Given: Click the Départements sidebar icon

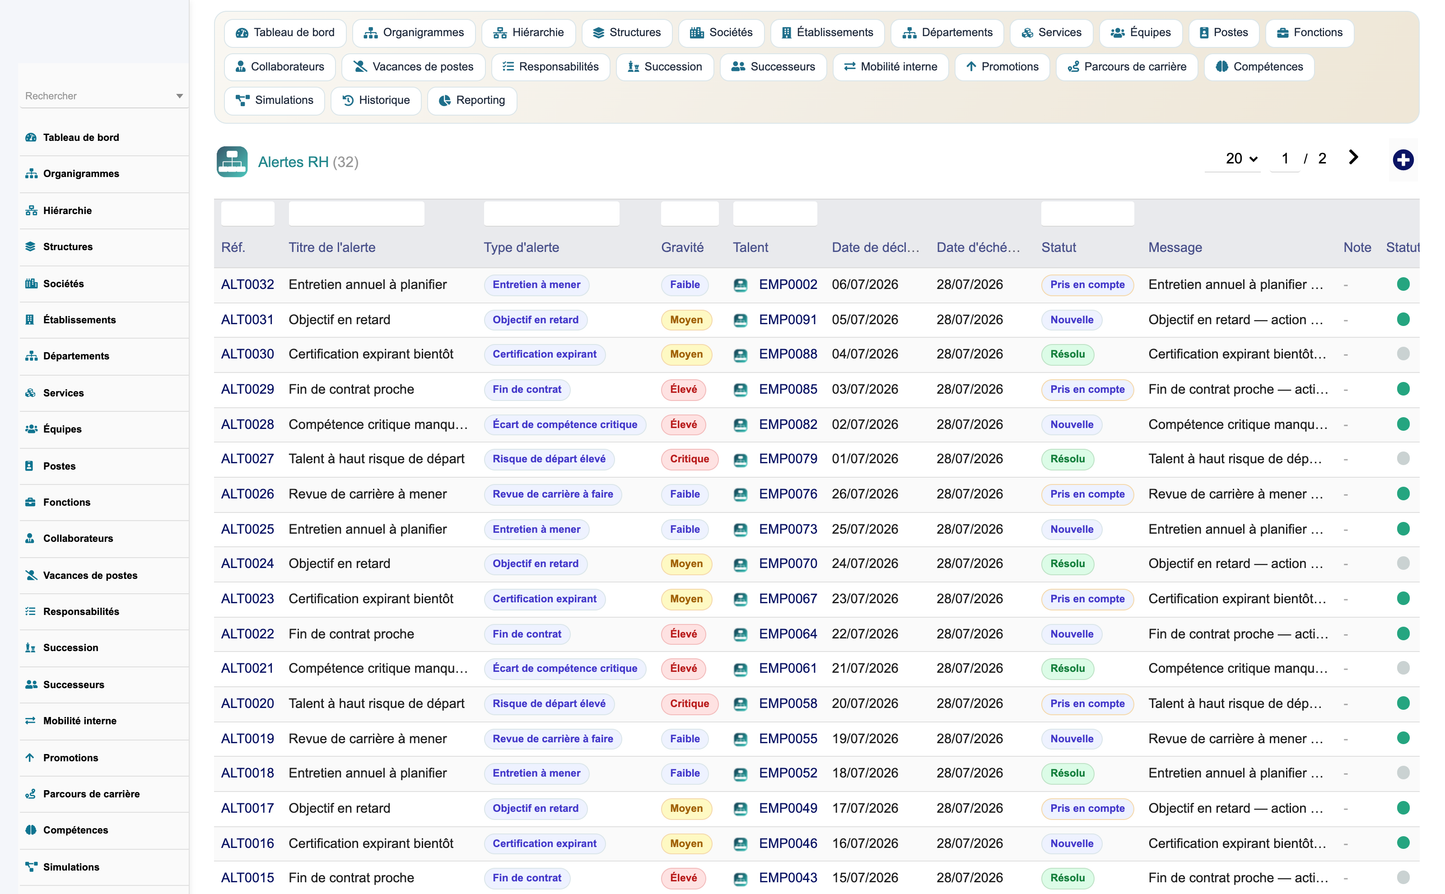Looking at the screenshot, I should click(31, 356).
